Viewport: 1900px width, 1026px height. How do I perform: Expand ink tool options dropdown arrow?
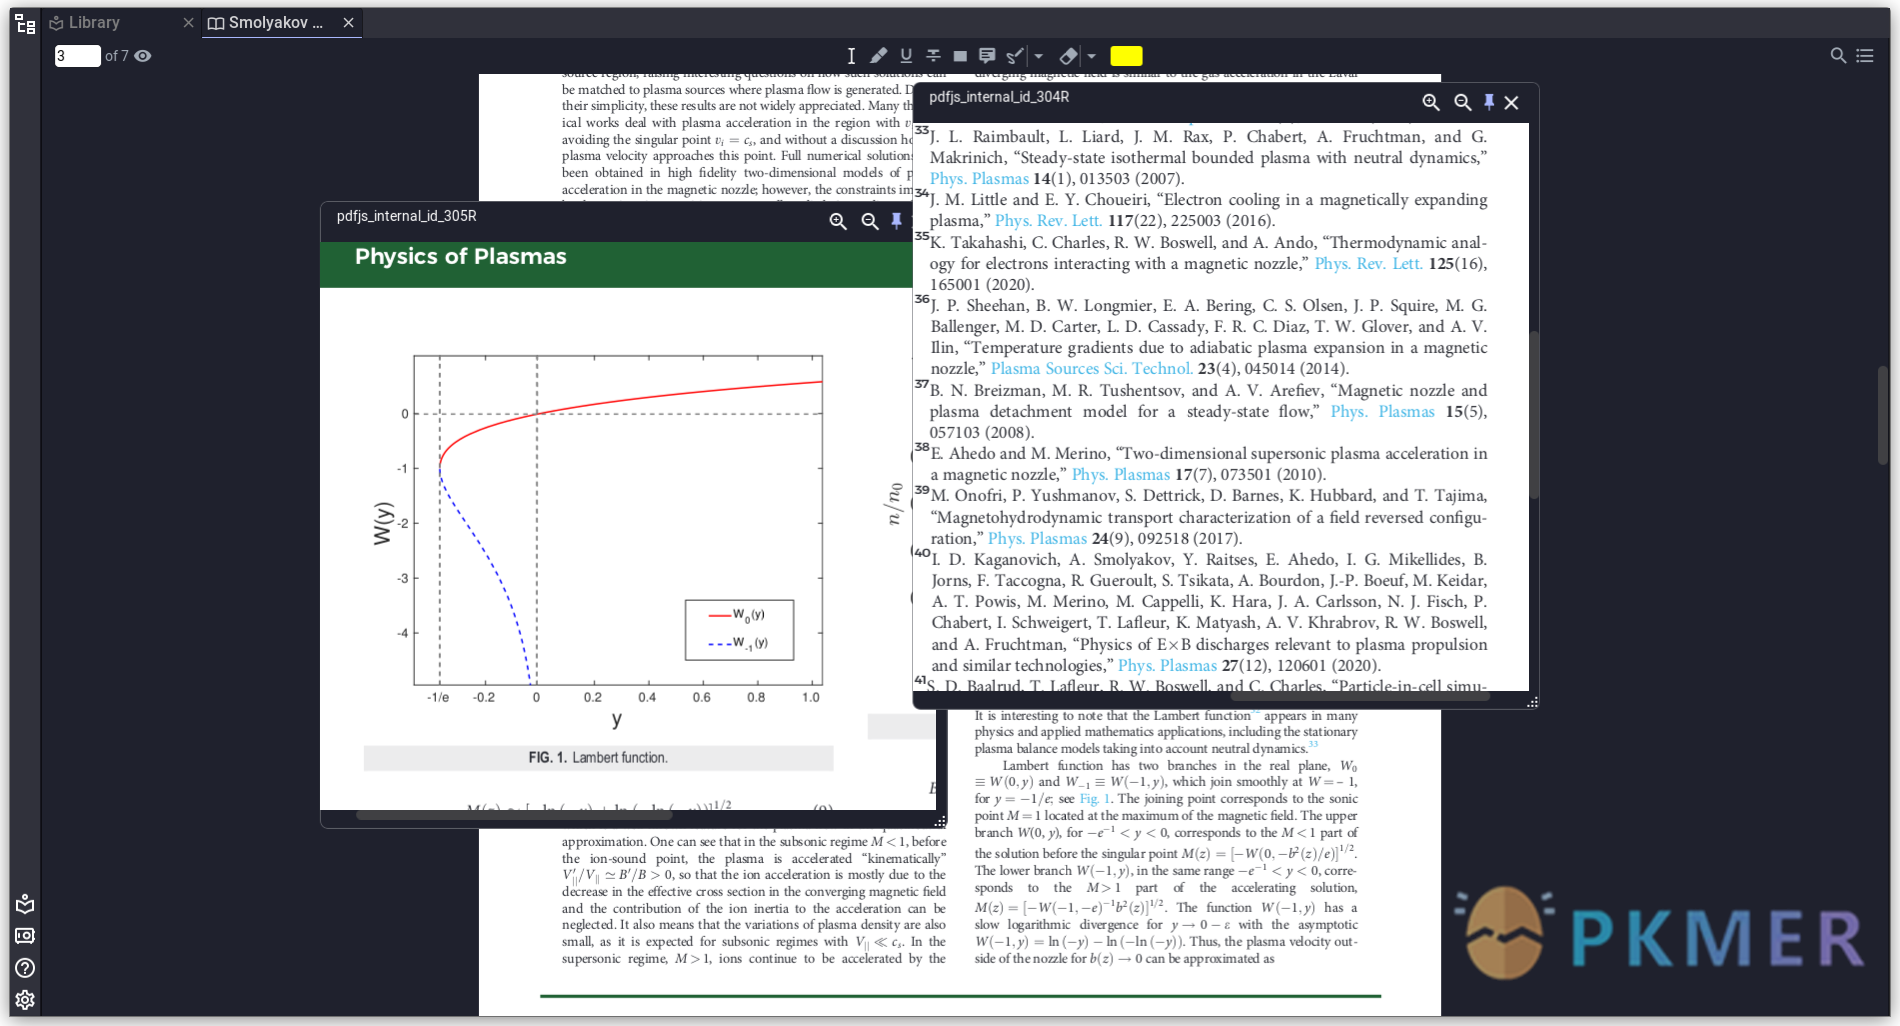pos(1038,56)
